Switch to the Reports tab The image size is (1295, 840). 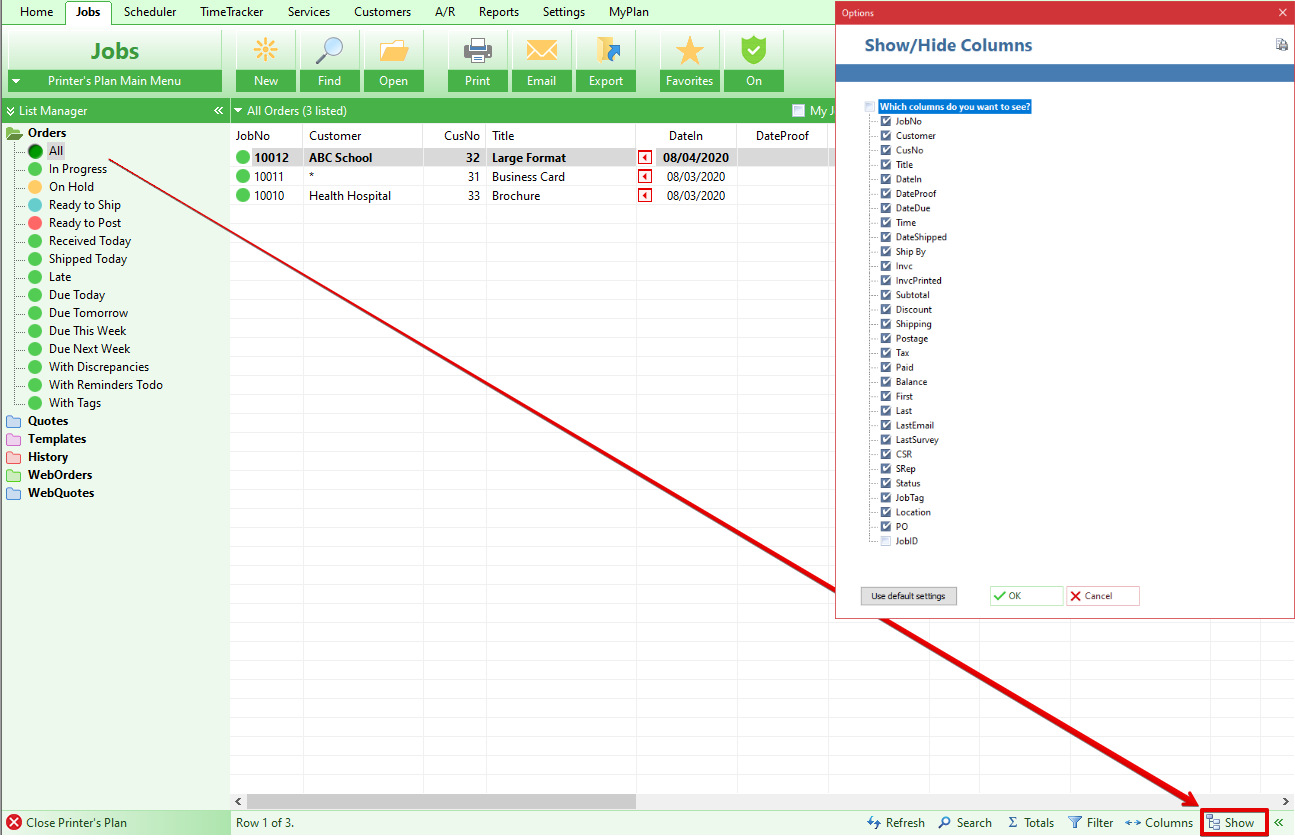(x=498, y=12)
